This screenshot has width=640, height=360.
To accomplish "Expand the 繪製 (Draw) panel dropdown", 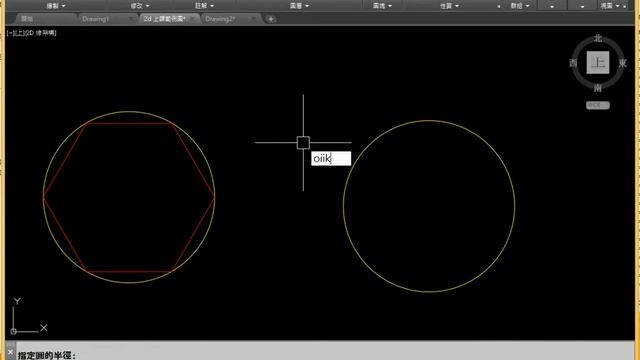I will point(56,6).
